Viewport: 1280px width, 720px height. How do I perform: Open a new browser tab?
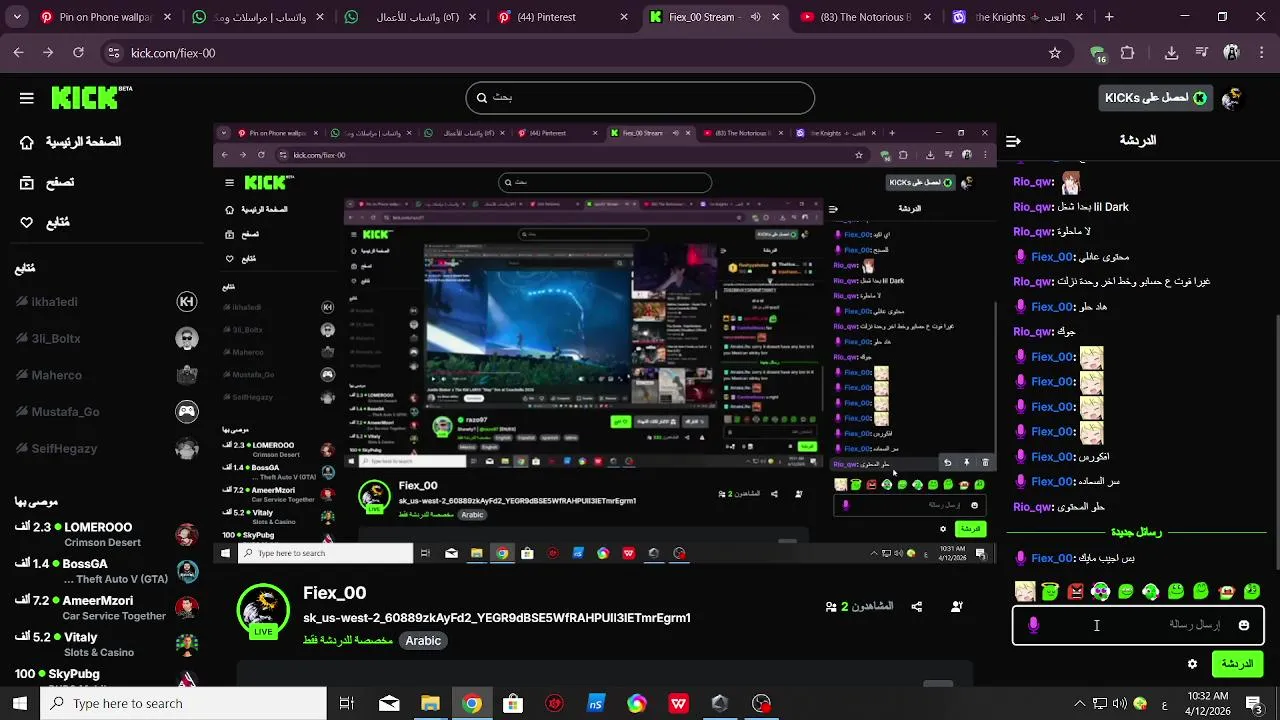pos(1109,17)
